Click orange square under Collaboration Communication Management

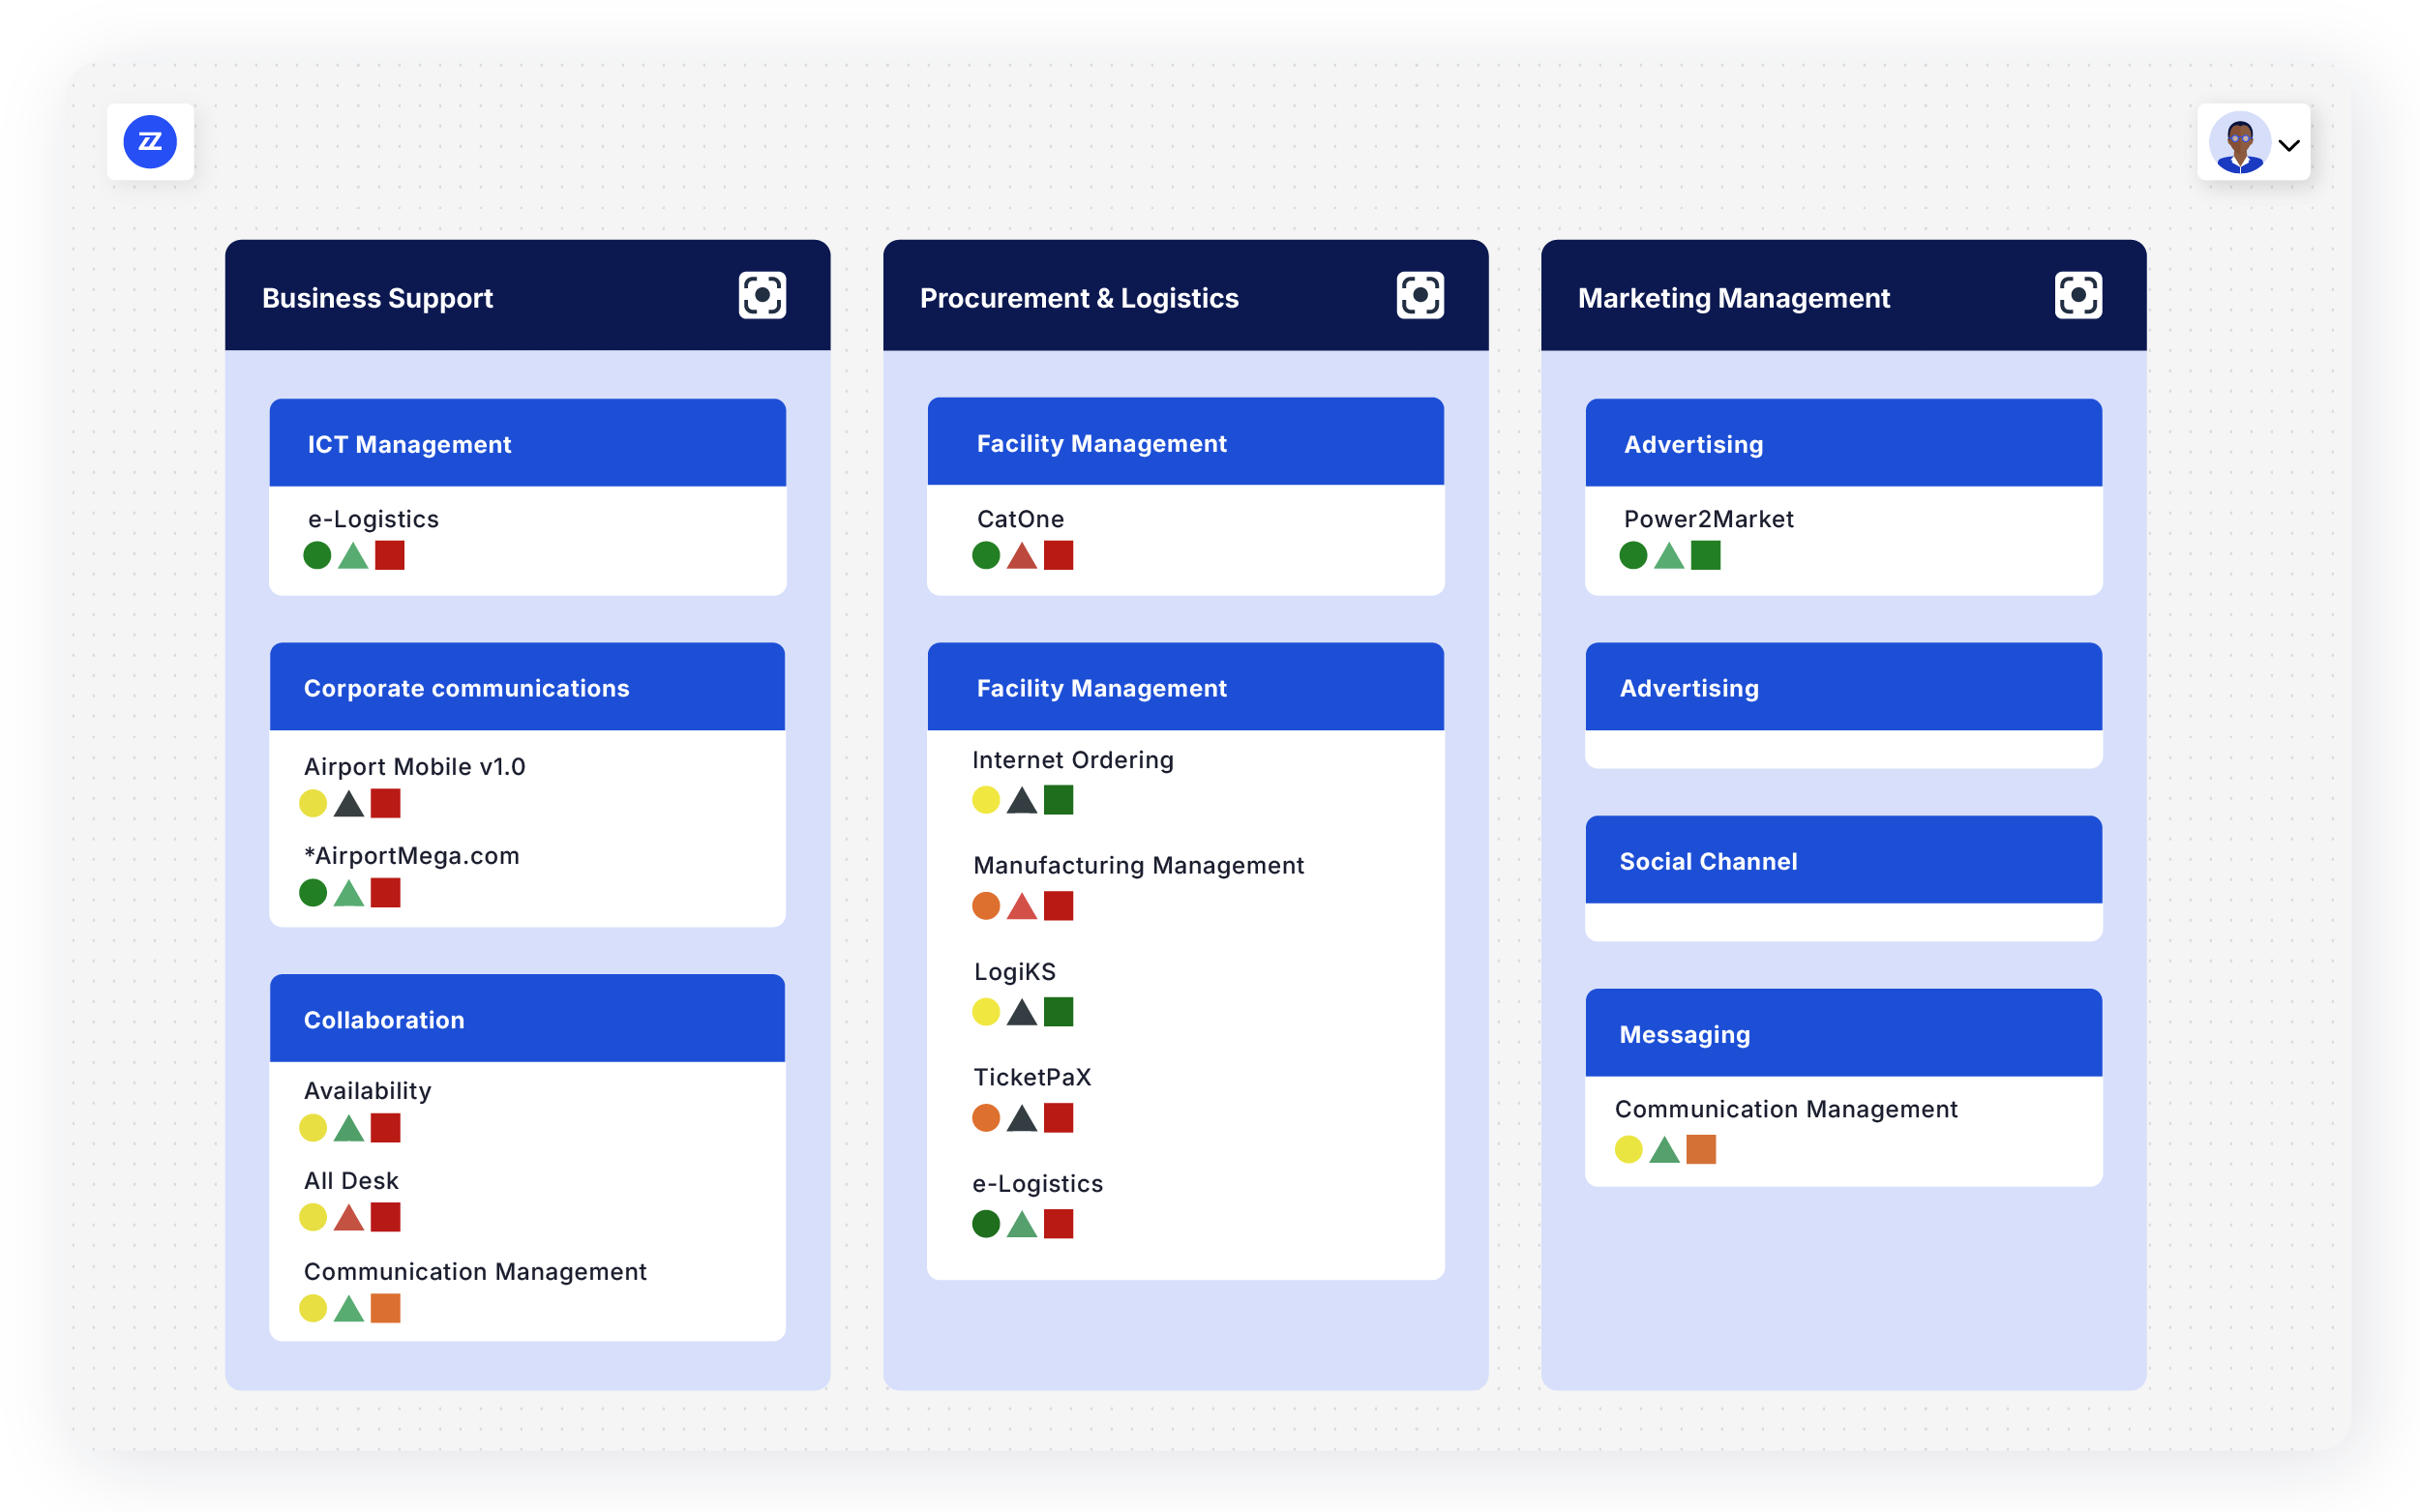[x=385, y=1308]
